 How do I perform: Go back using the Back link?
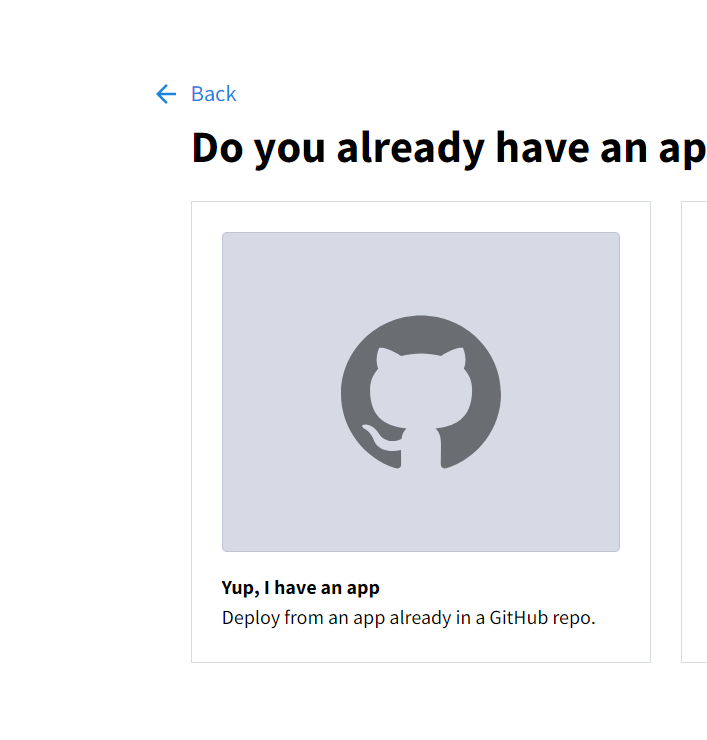(x=213, y=94)
